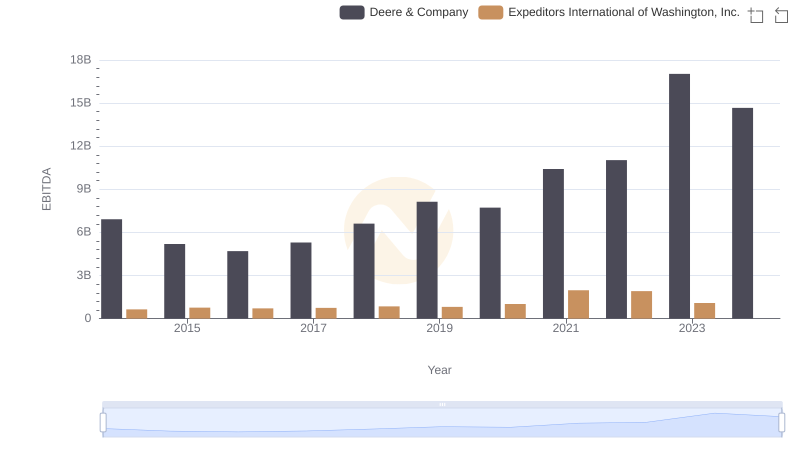Toggle Expeditors series via its tan legend swatch

(491, 13)
